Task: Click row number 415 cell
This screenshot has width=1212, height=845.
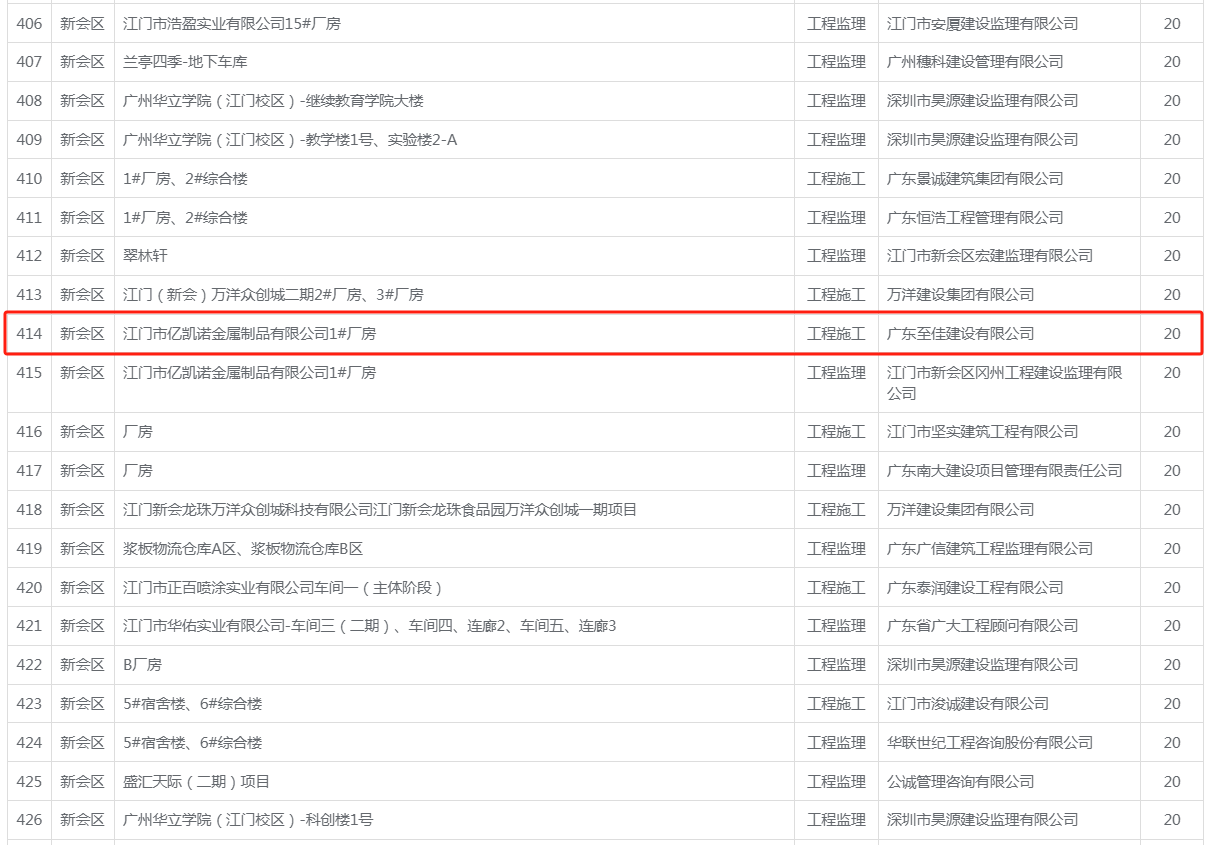Action: point(29,383)
